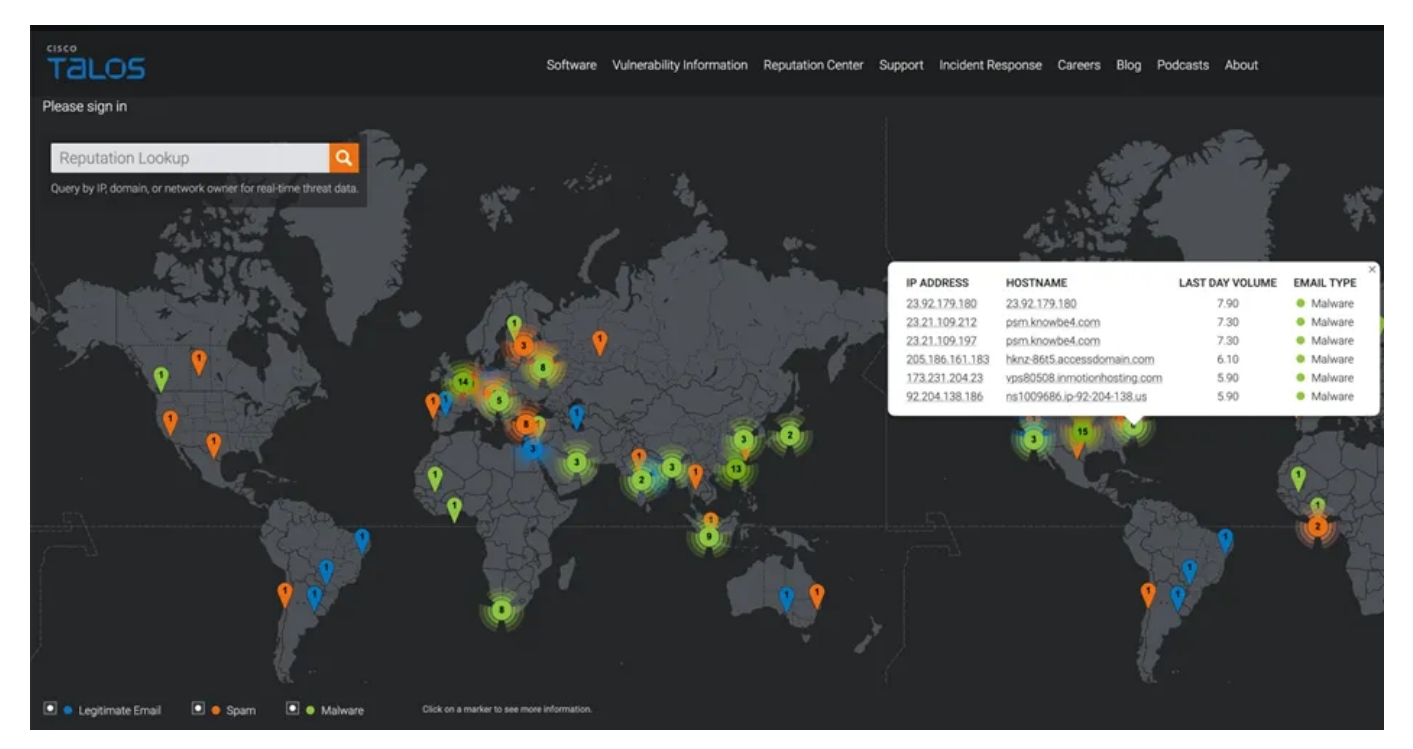Click the orange marker on Australia
This screenshot has width=1413, height=749.
[817, 595]
